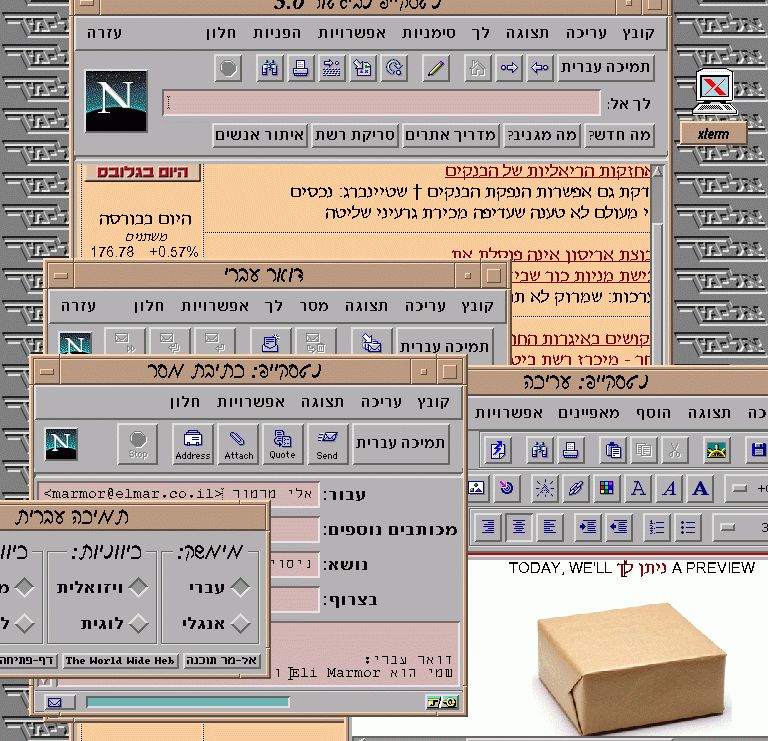The height and width of the screenshot is (741, 768).
Task: Click the Forward message icon in mail window
Action: [124, 342]
